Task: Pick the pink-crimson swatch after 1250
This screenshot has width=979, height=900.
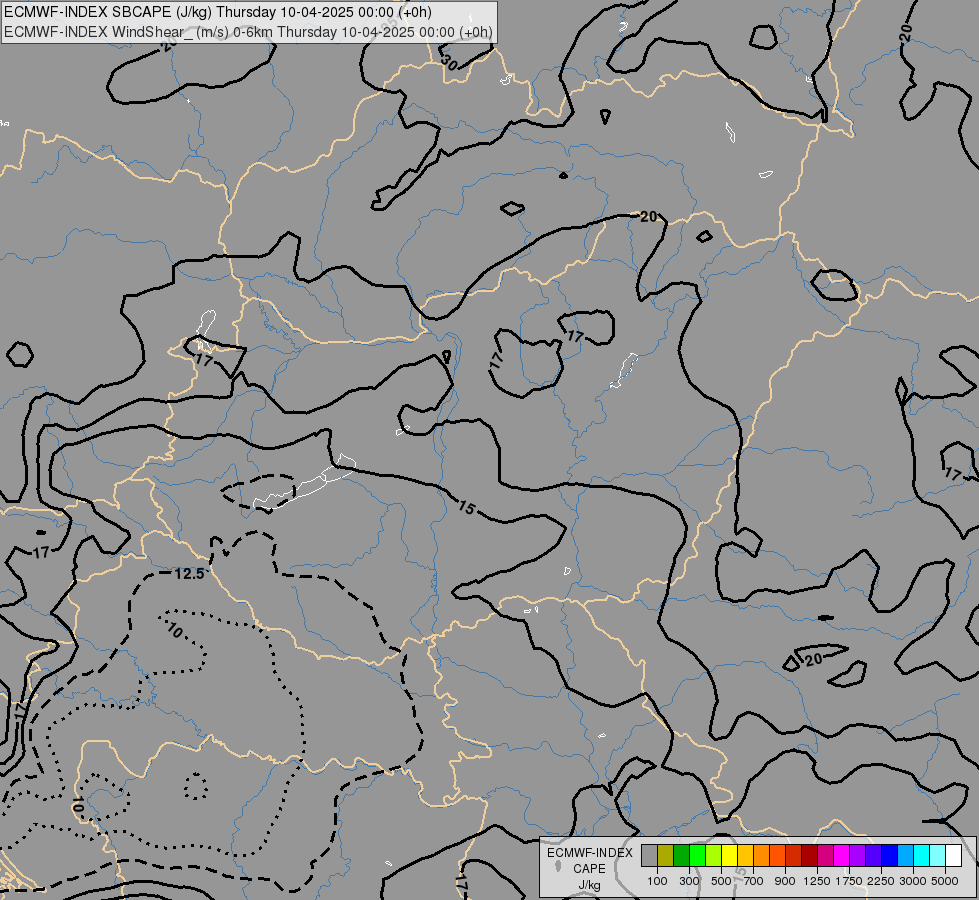Action: click(x=825, y=856)
